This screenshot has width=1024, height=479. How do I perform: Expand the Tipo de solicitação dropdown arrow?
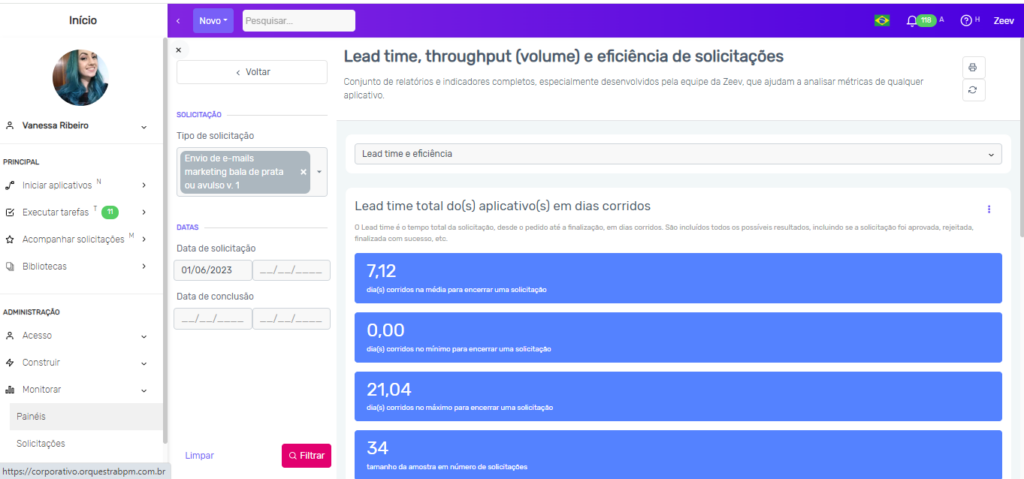pyautogui.click(x=319, y=172)
